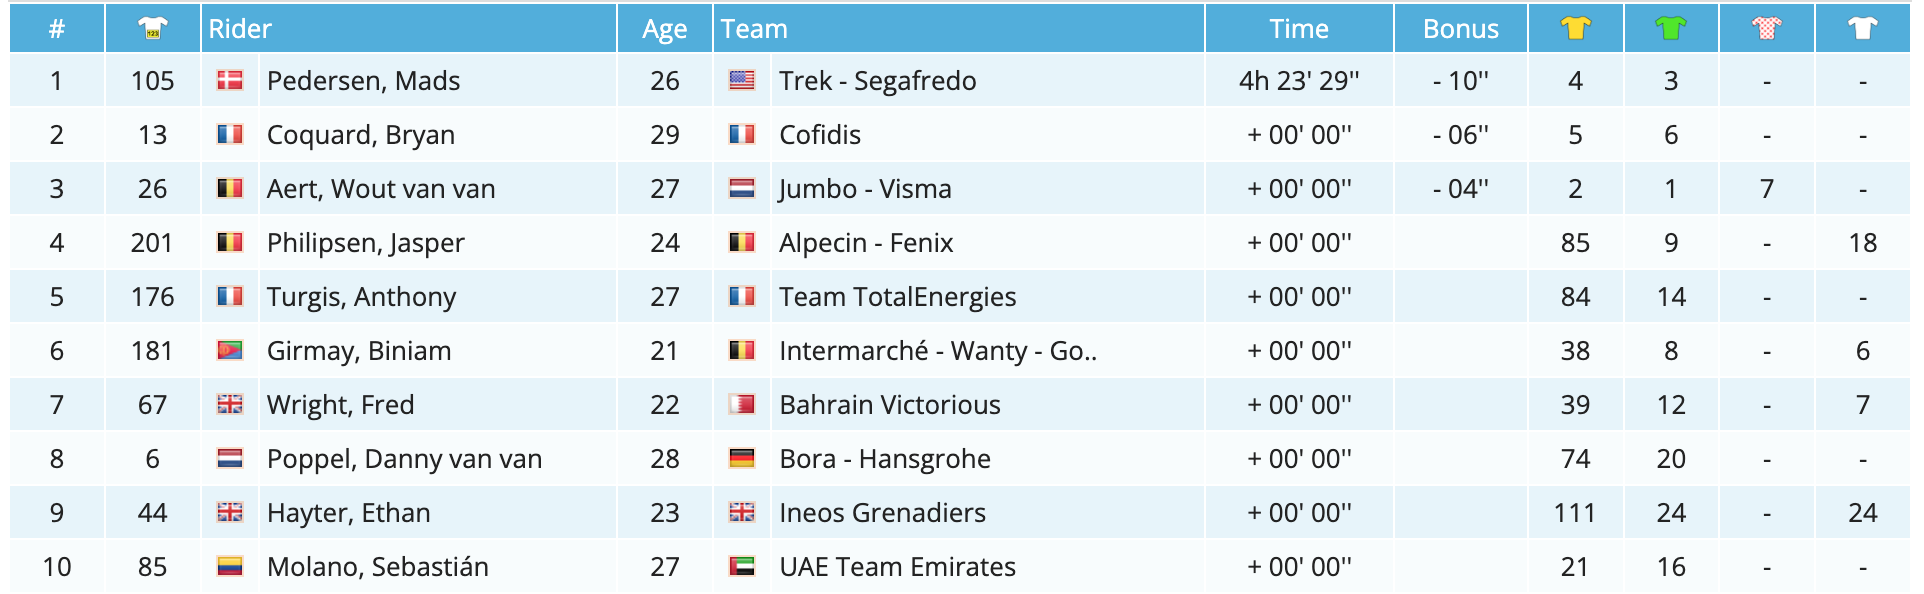Click the yellow jersey column icon
The height and width of the screenshot is (594, 1924).
tap(1575, 28)
